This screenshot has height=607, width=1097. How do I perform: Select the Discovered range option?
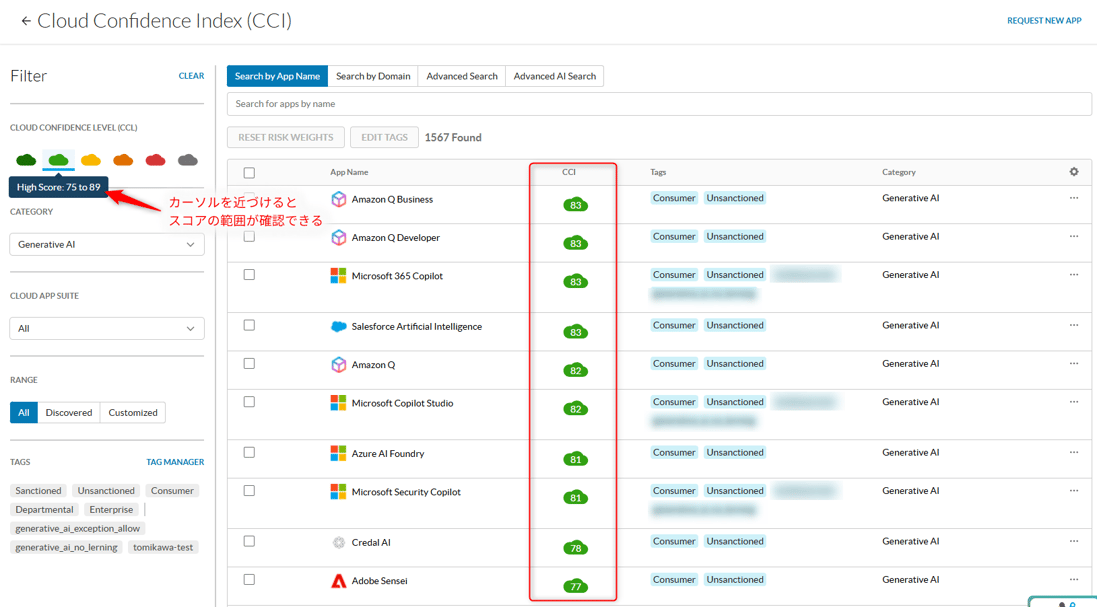(69, 412)
